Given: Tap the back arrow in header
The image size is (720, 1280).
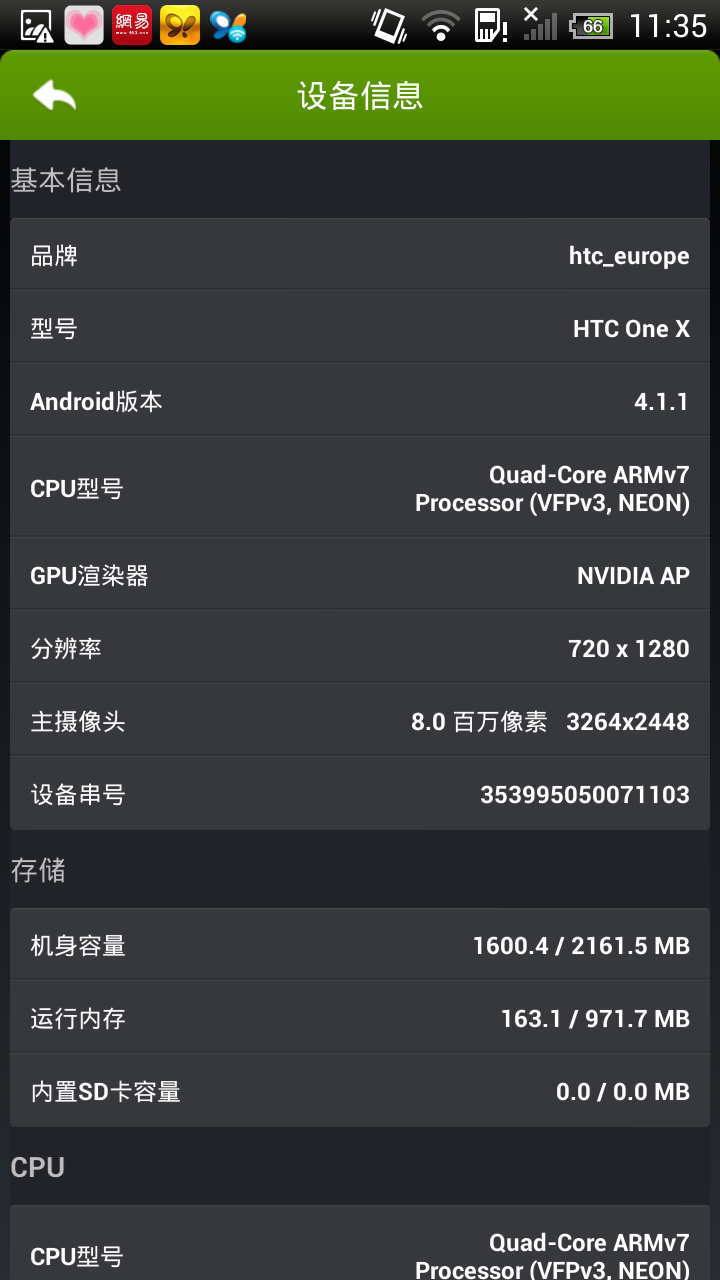Looking at the screenshot, I should tap(54, 96).
